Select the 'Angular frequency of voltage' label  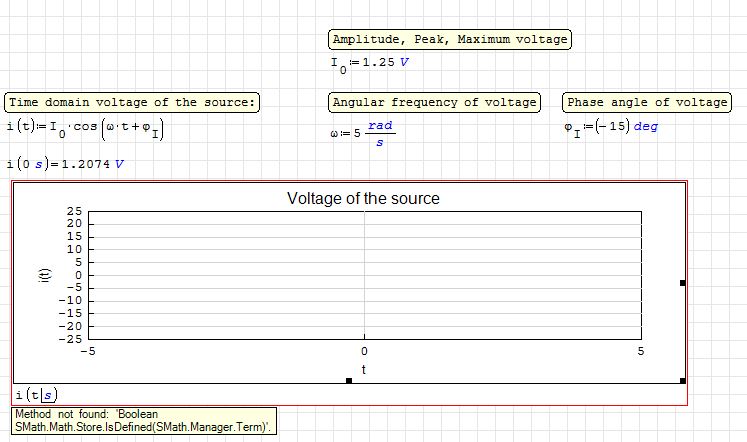(434, 102)
